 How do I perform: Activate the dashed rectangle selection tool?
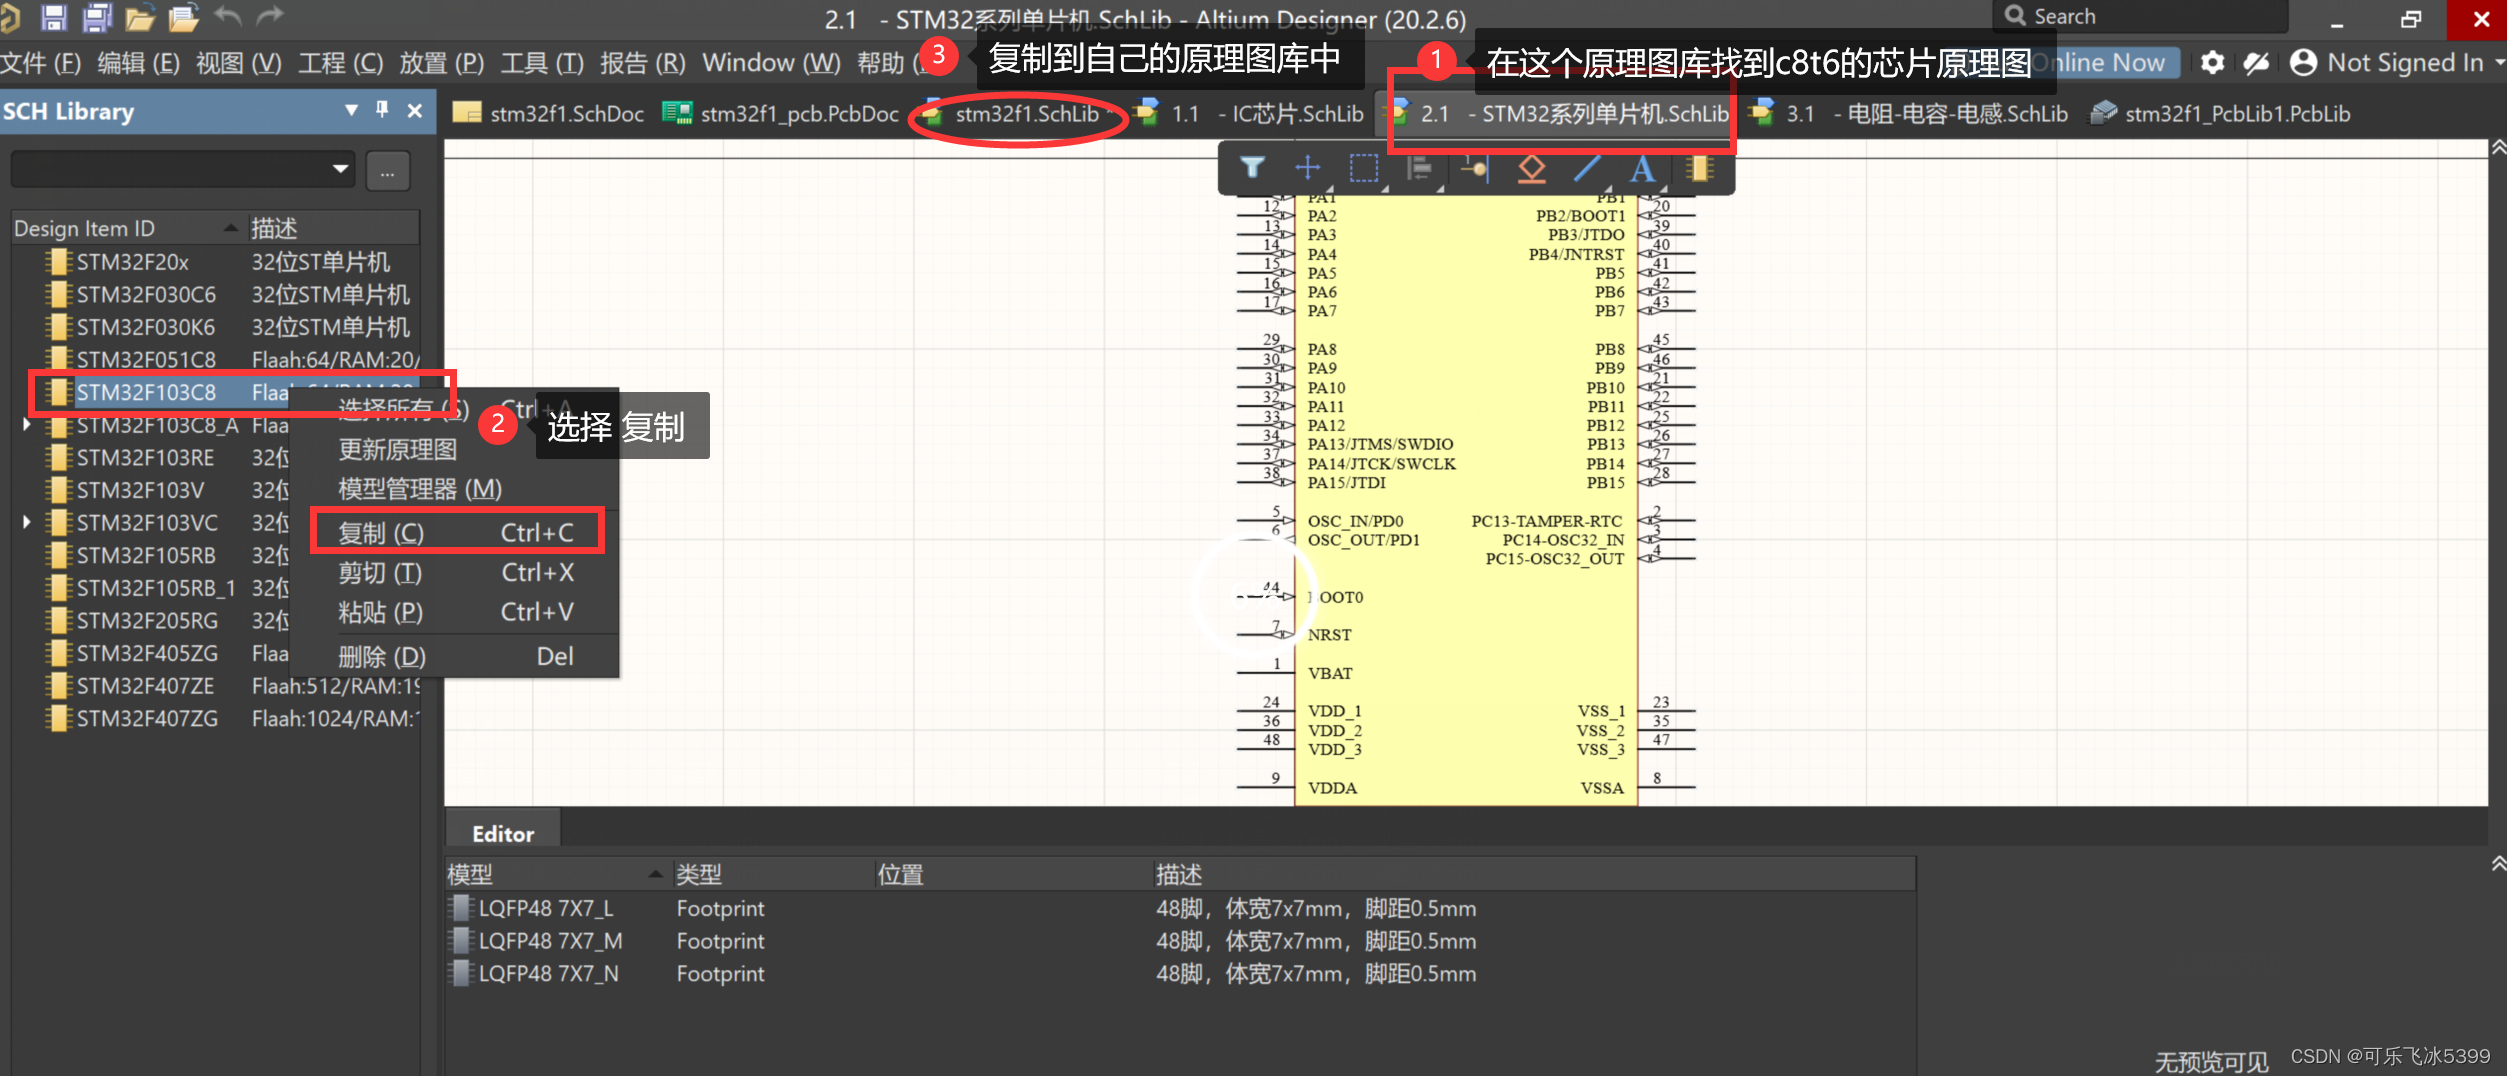tap(1363, 168)
